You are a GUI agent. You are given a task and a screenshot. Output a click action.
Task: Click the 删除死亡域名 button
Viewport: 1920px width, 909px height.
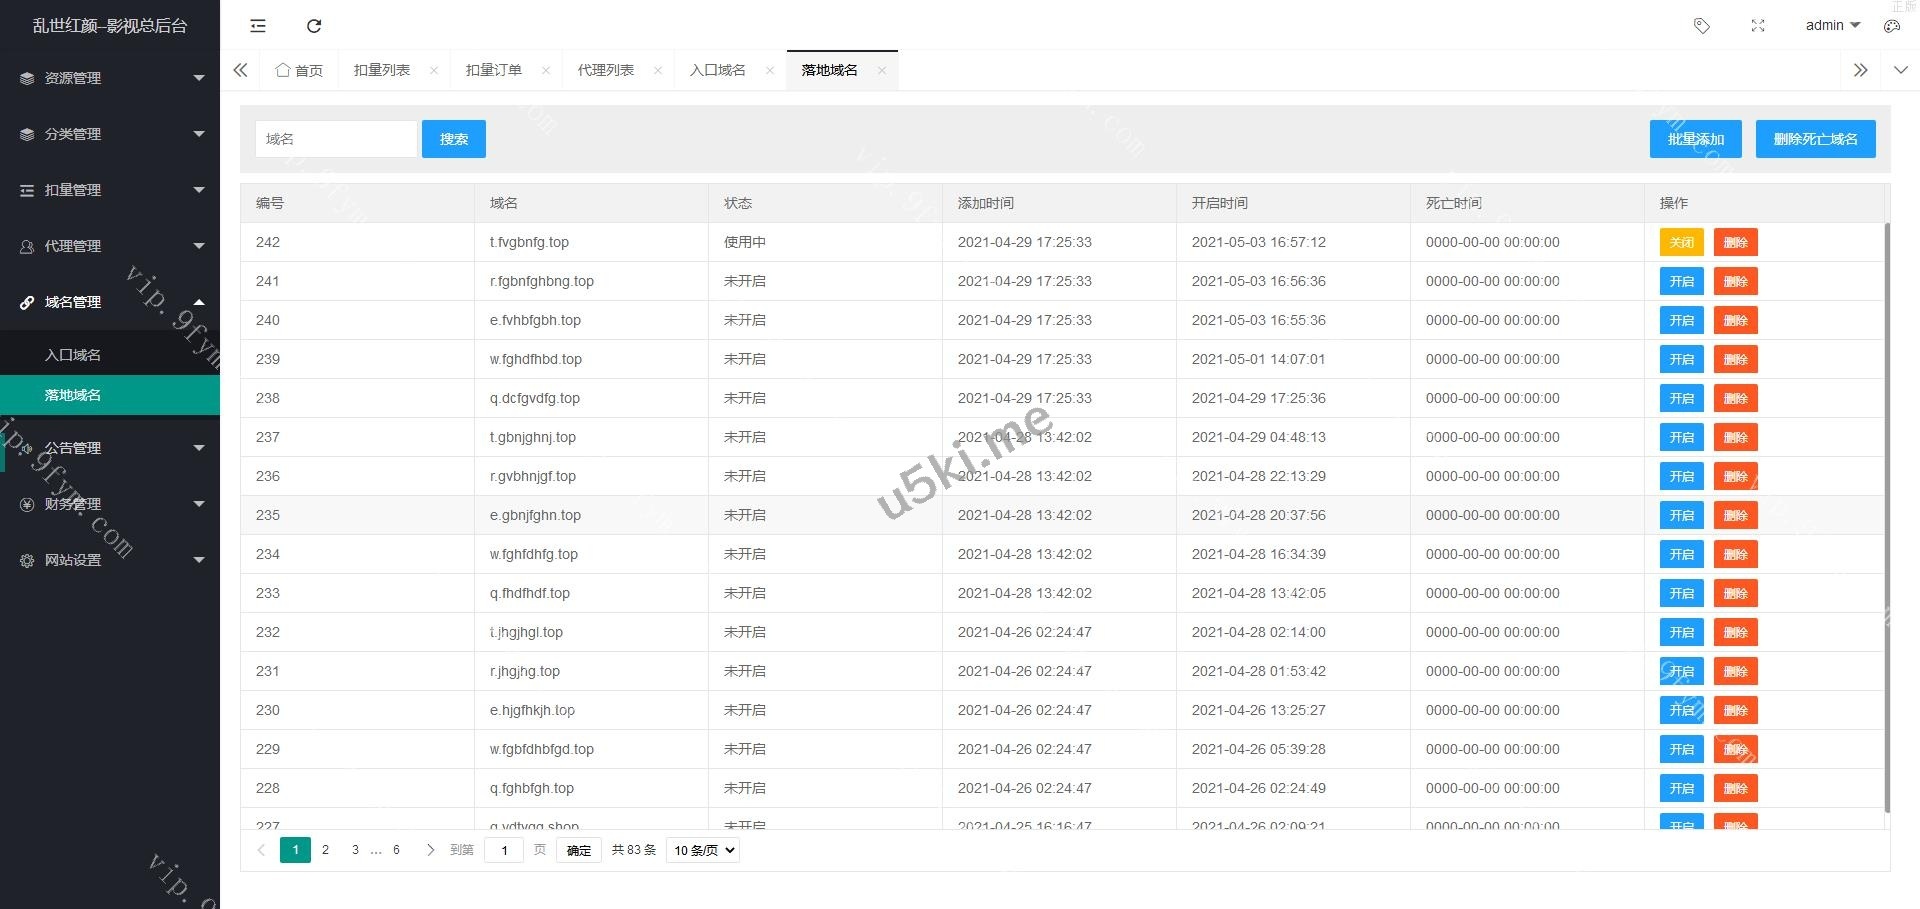1815,139
